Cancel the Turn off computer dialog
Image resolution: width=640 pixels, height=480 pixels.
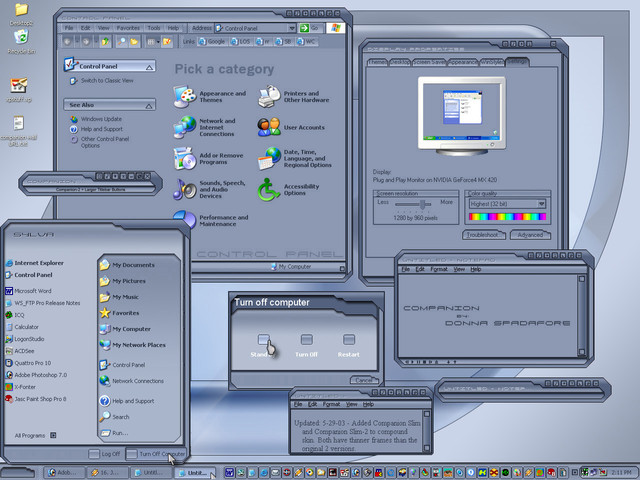point(364,380)
